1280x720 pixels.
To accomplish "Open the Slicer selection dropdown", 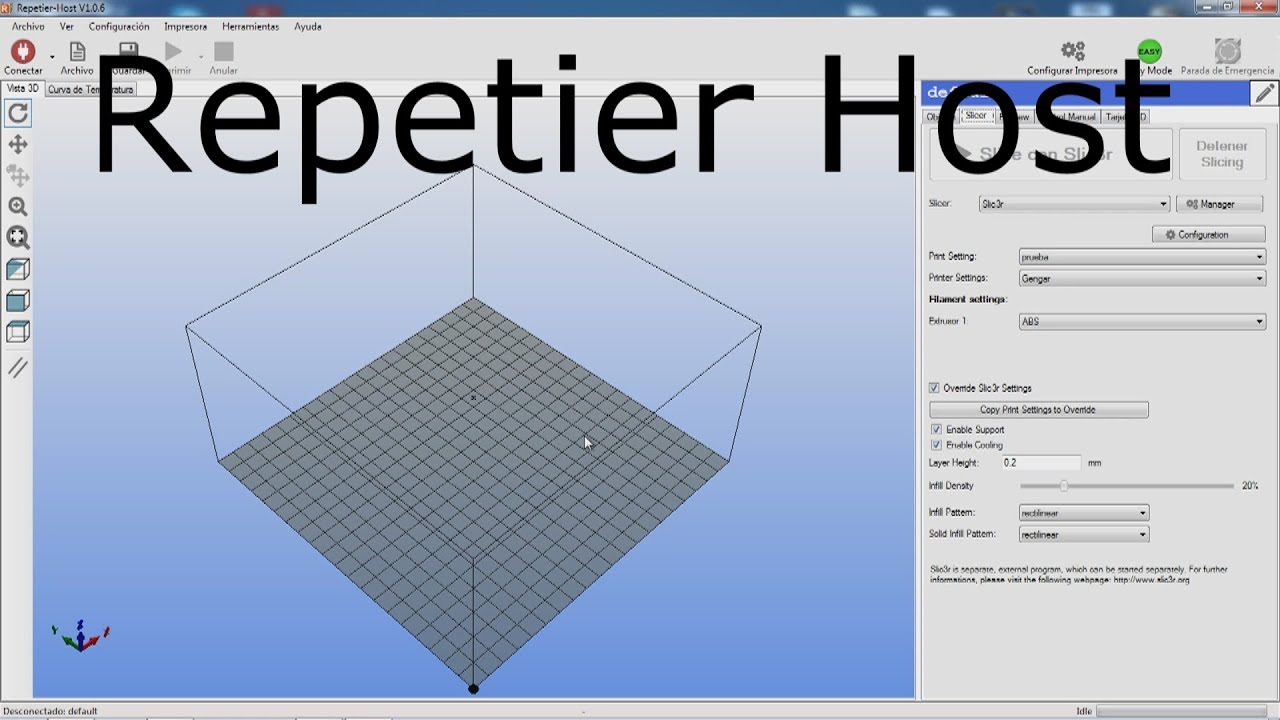I will pos(1074,204).
